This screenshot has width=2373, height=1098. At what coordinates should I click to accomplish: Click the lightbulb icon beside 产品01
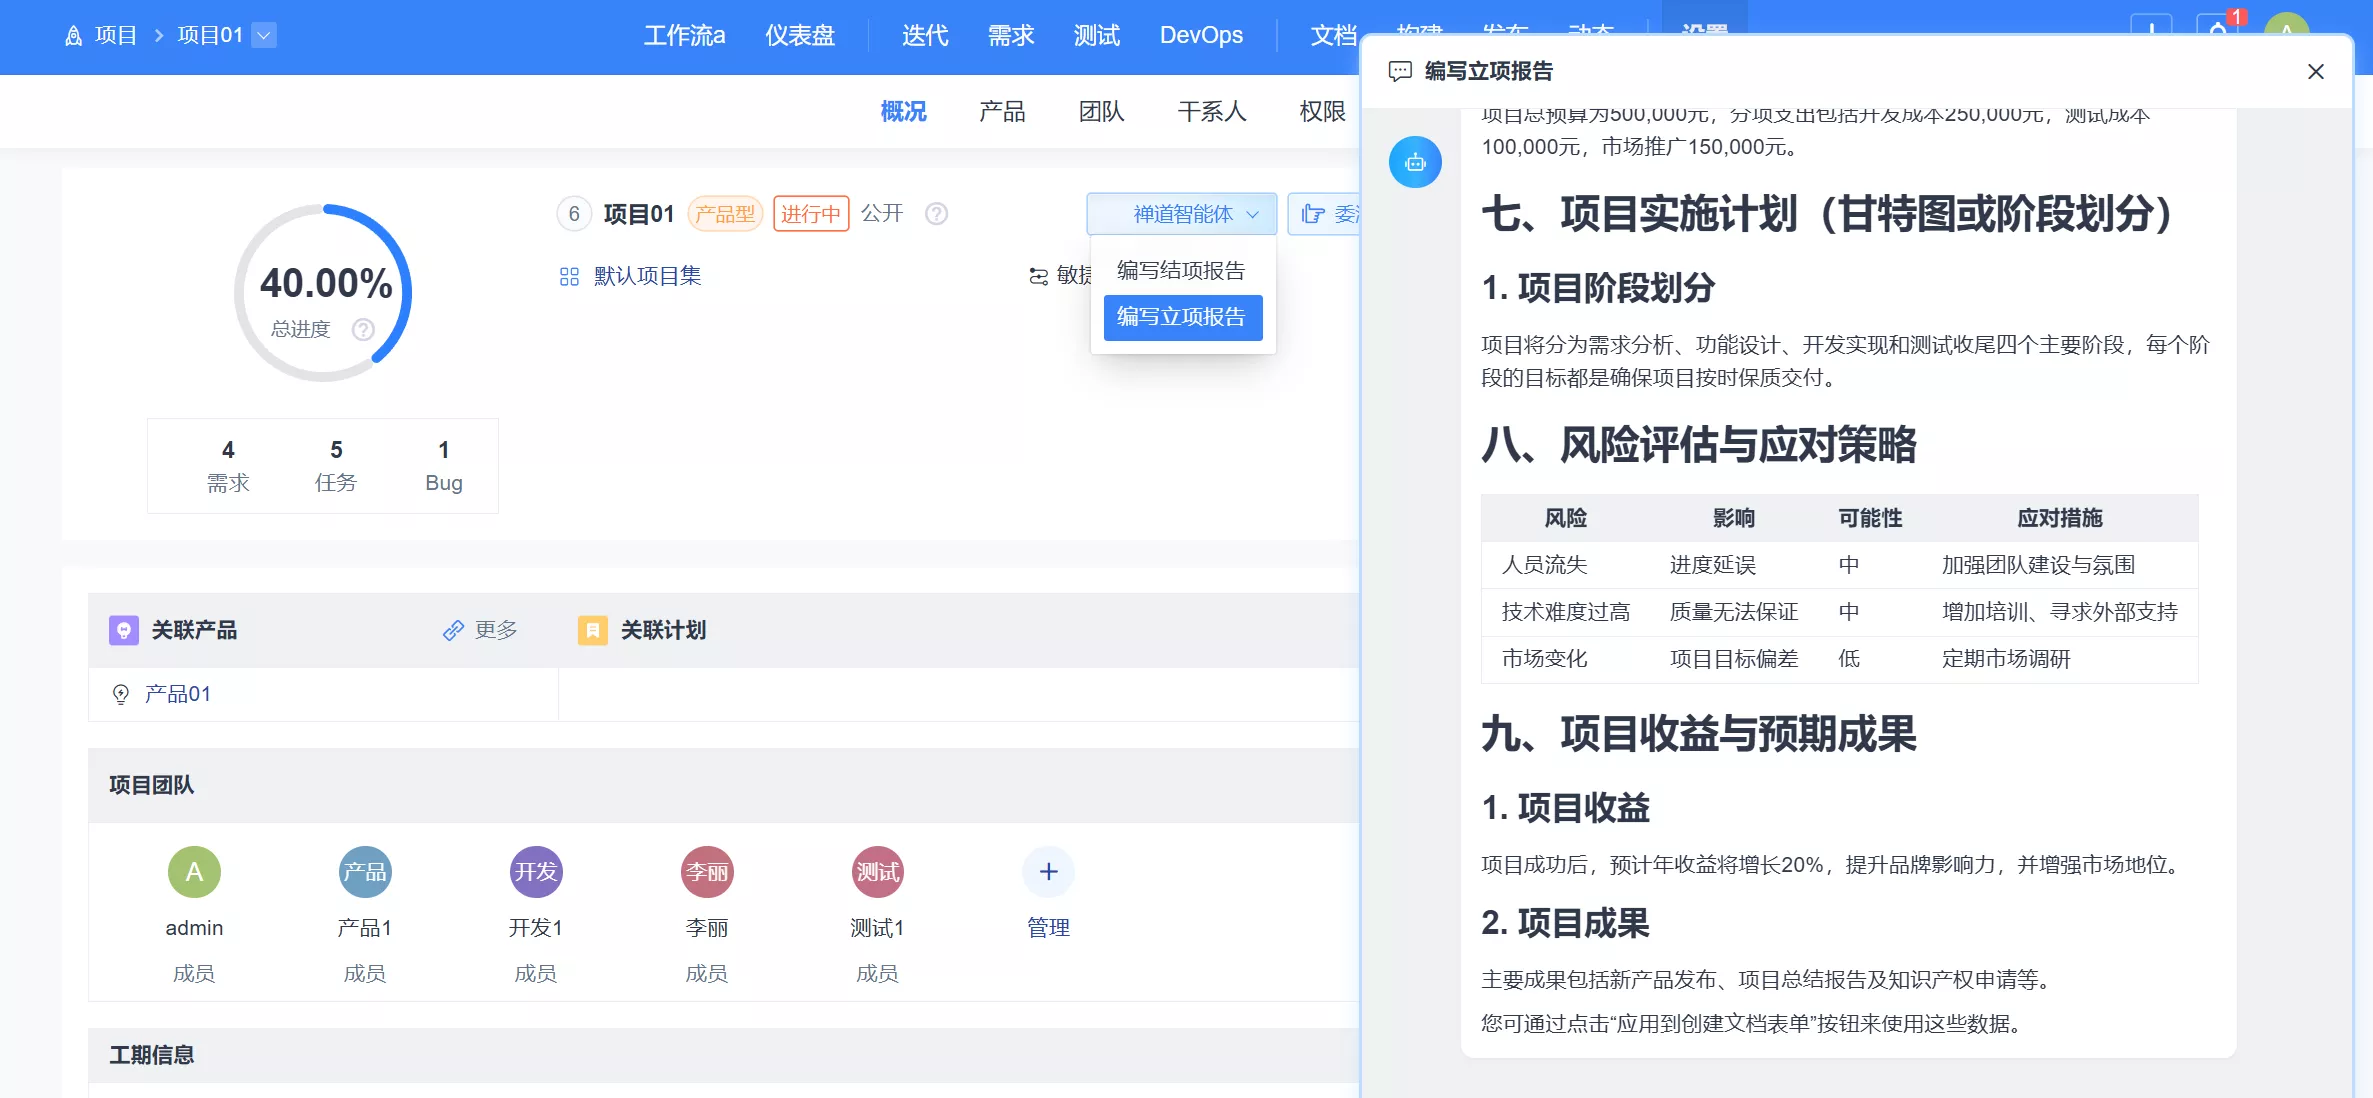tap(121, 694)
